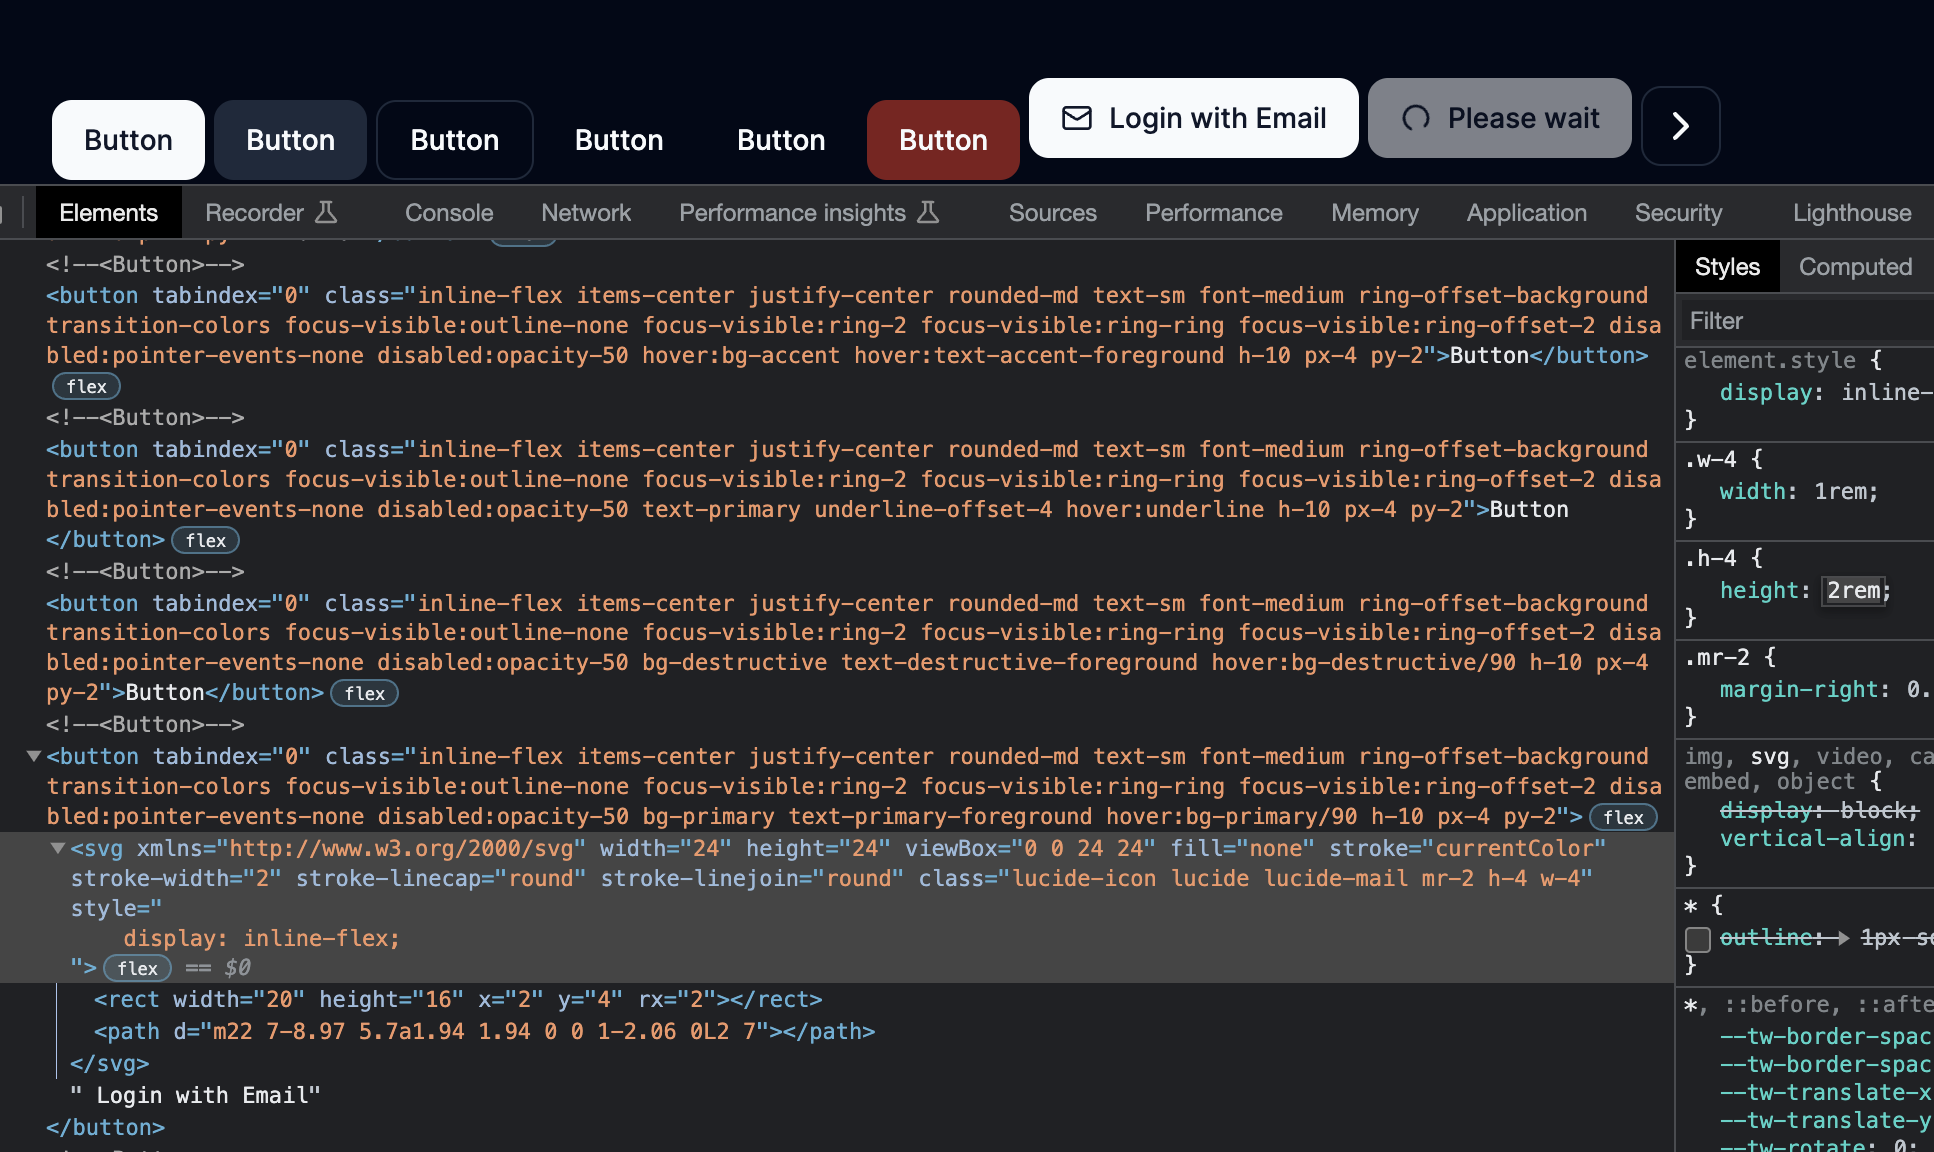This screenshot has width=1934, height=1152.
Task: Click the right-chevron arrow button at top right
Action: (1680, 127)
